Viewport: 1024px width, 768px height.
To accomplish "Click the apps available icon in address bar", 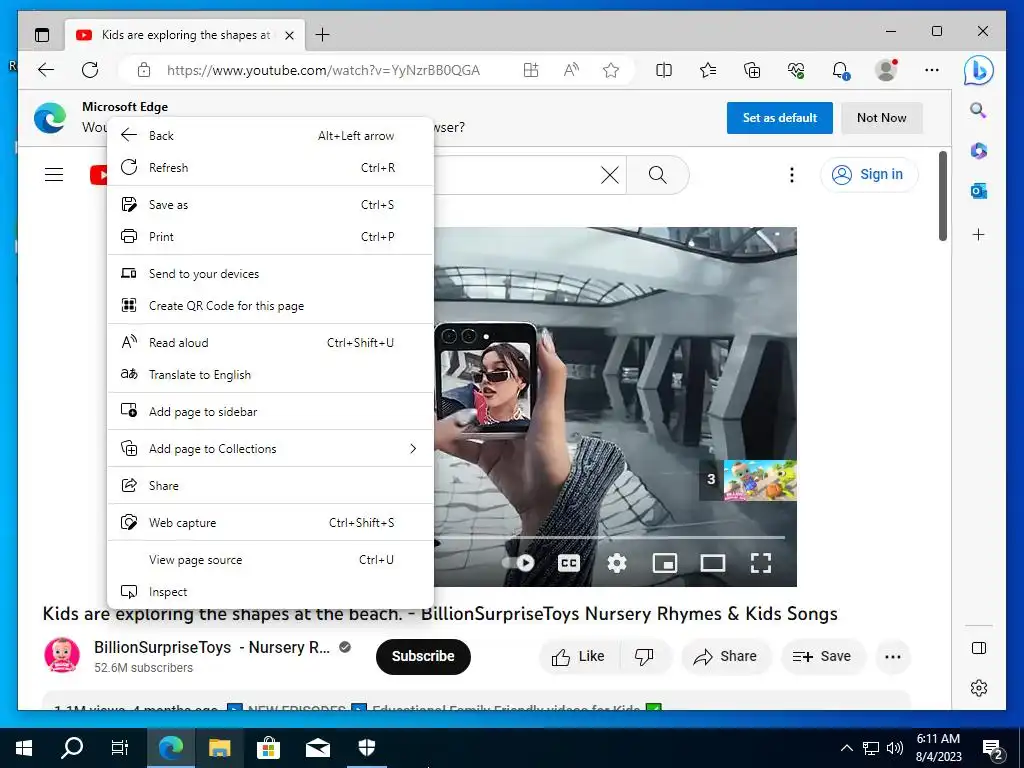I will (531, 70).
